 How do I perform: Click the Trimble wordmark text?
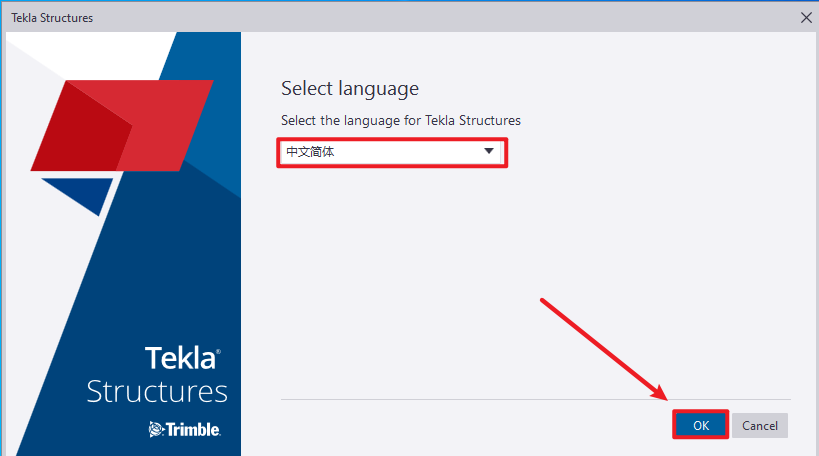pyautogui.click(x=193, y=429)
